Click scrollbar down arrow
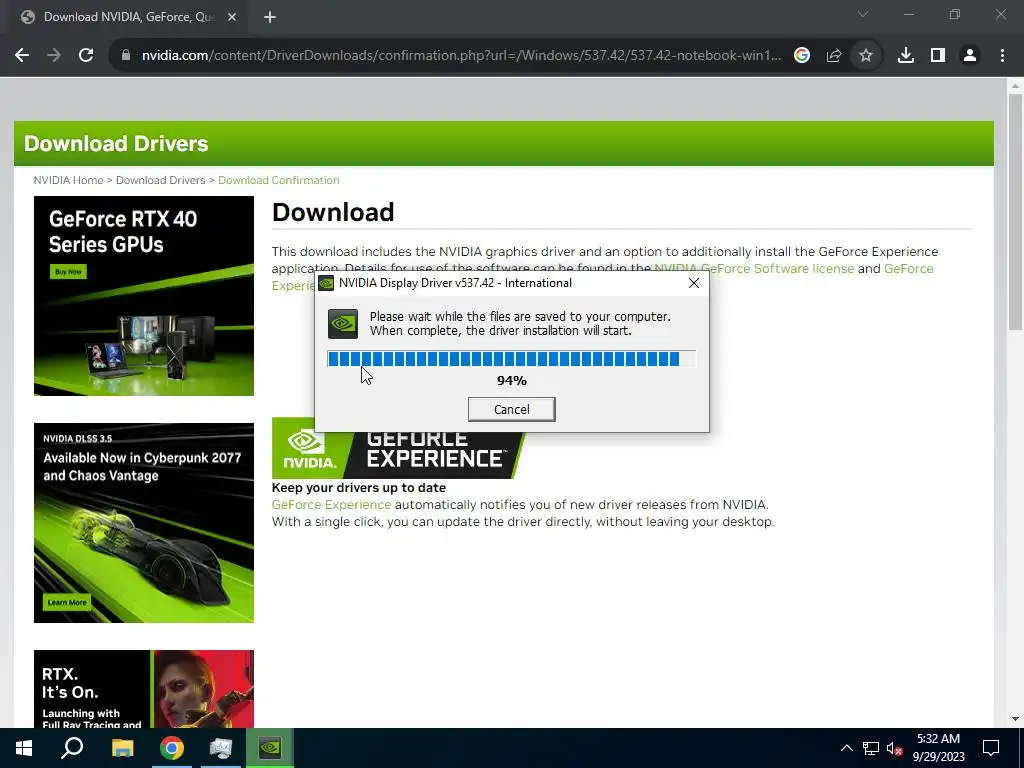1024x768 pixels. [x=1015, y=719]
